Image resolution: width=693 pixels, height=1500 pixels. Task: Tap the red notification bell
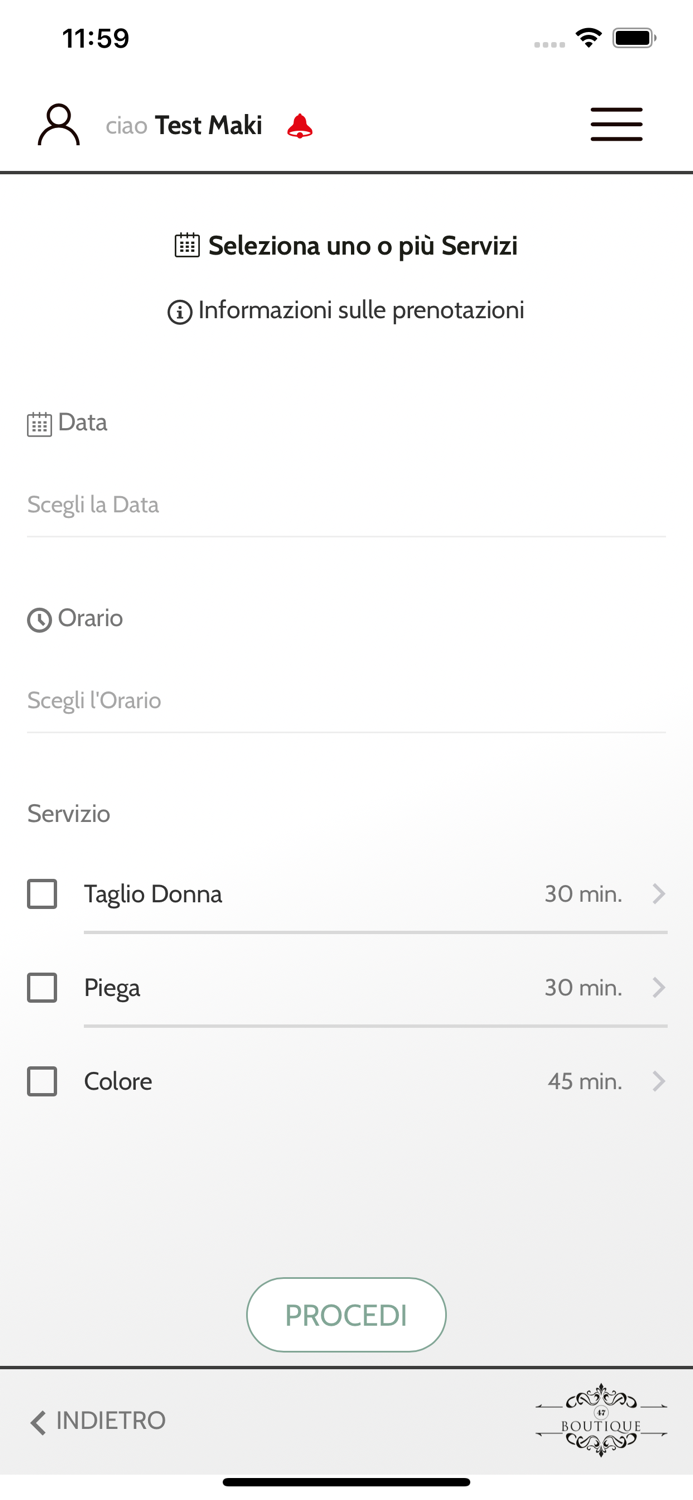click(300, 126)
